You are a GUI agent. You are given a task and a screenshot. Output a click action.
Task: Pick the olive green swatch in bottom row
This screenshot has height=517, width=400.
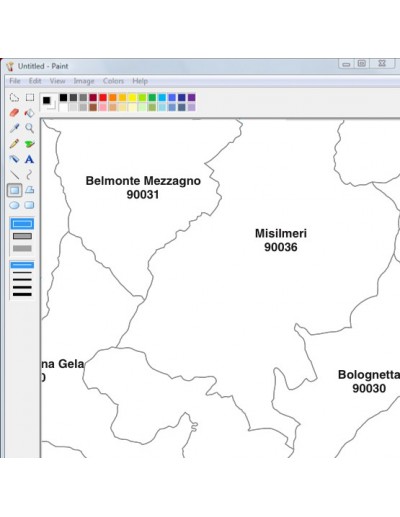(152, 107)
